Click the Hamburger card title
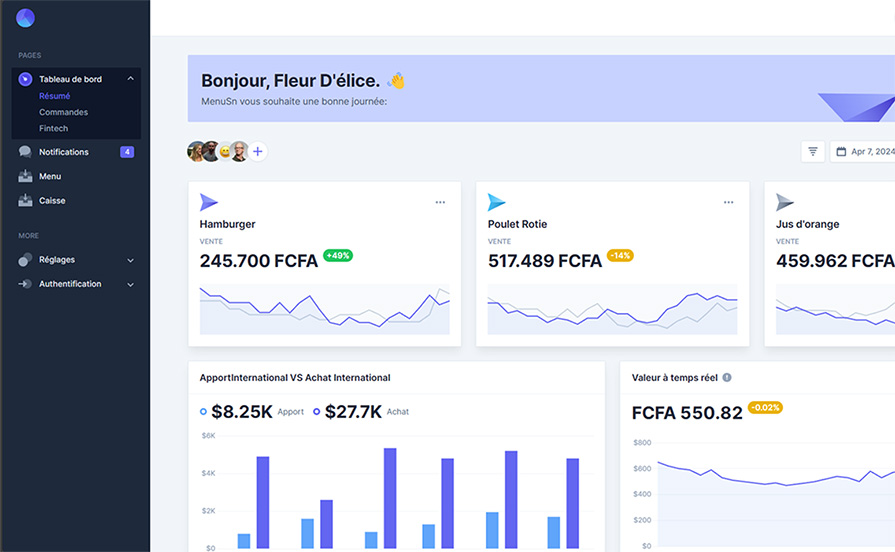The image size is (895, 552). [x=227, y=224]
